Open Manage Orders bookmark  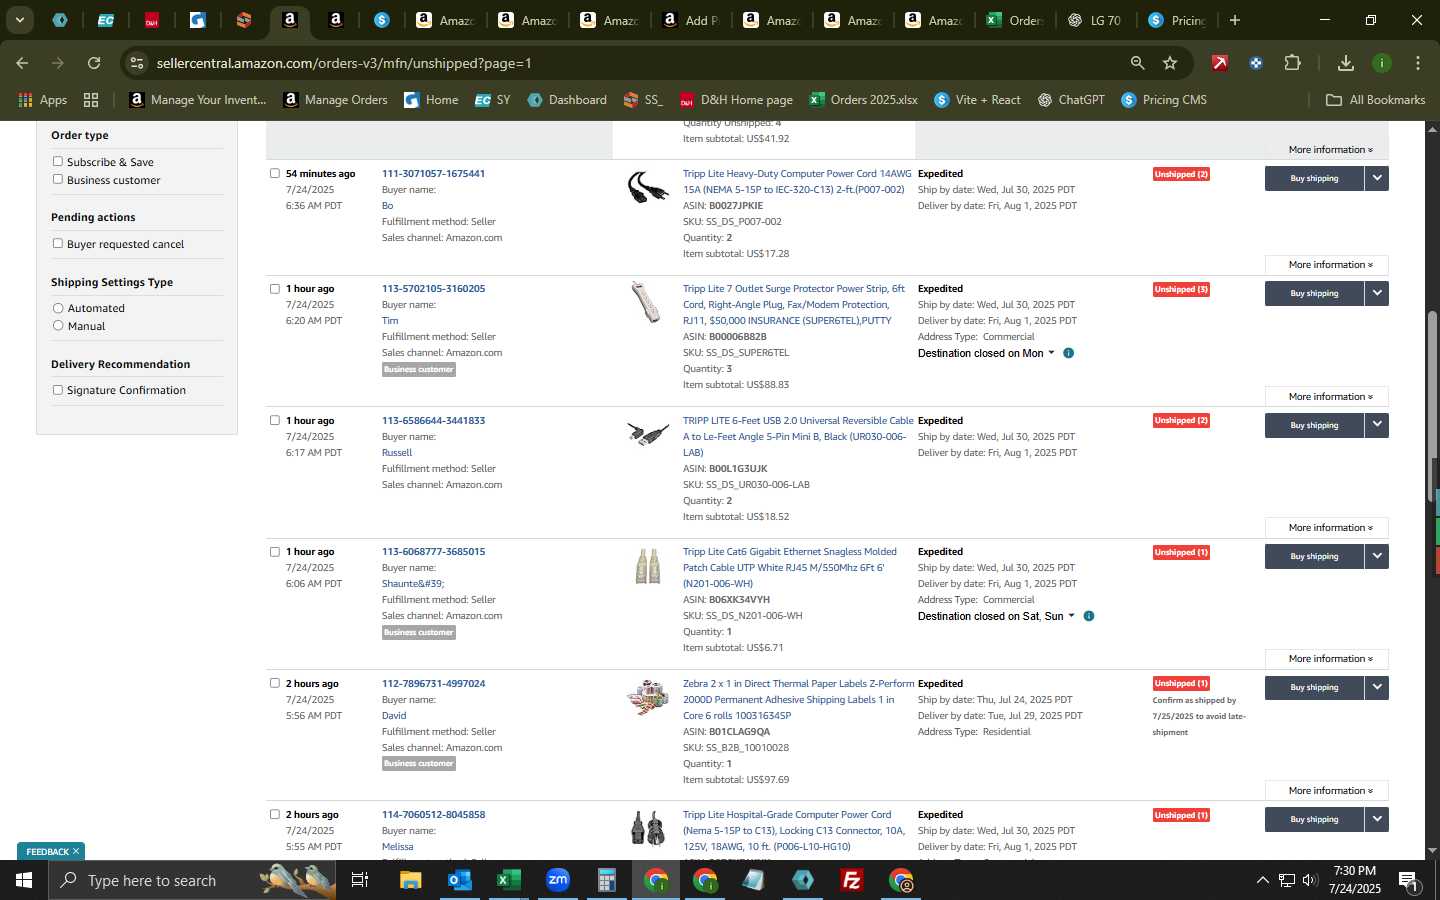336,100
